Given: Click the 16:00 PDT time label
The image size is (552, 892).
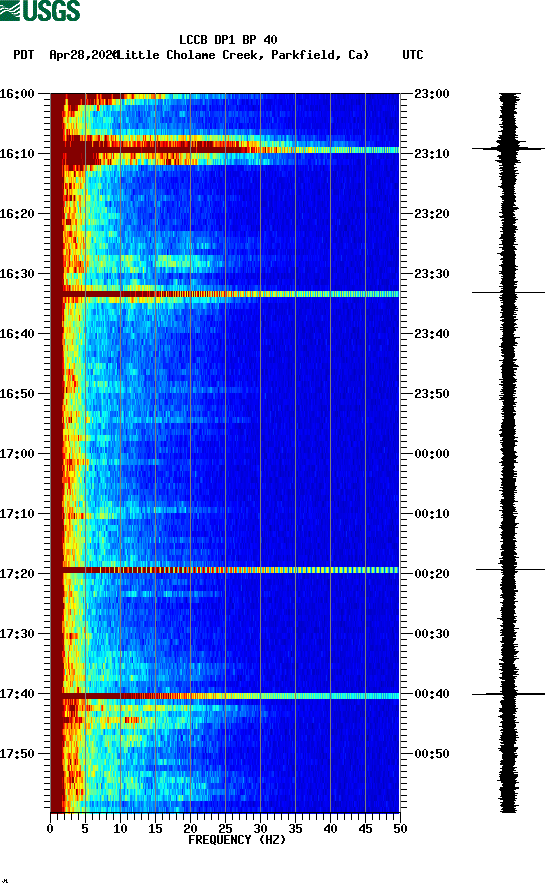Looking at the screenshot, I should tap(17, 94).
